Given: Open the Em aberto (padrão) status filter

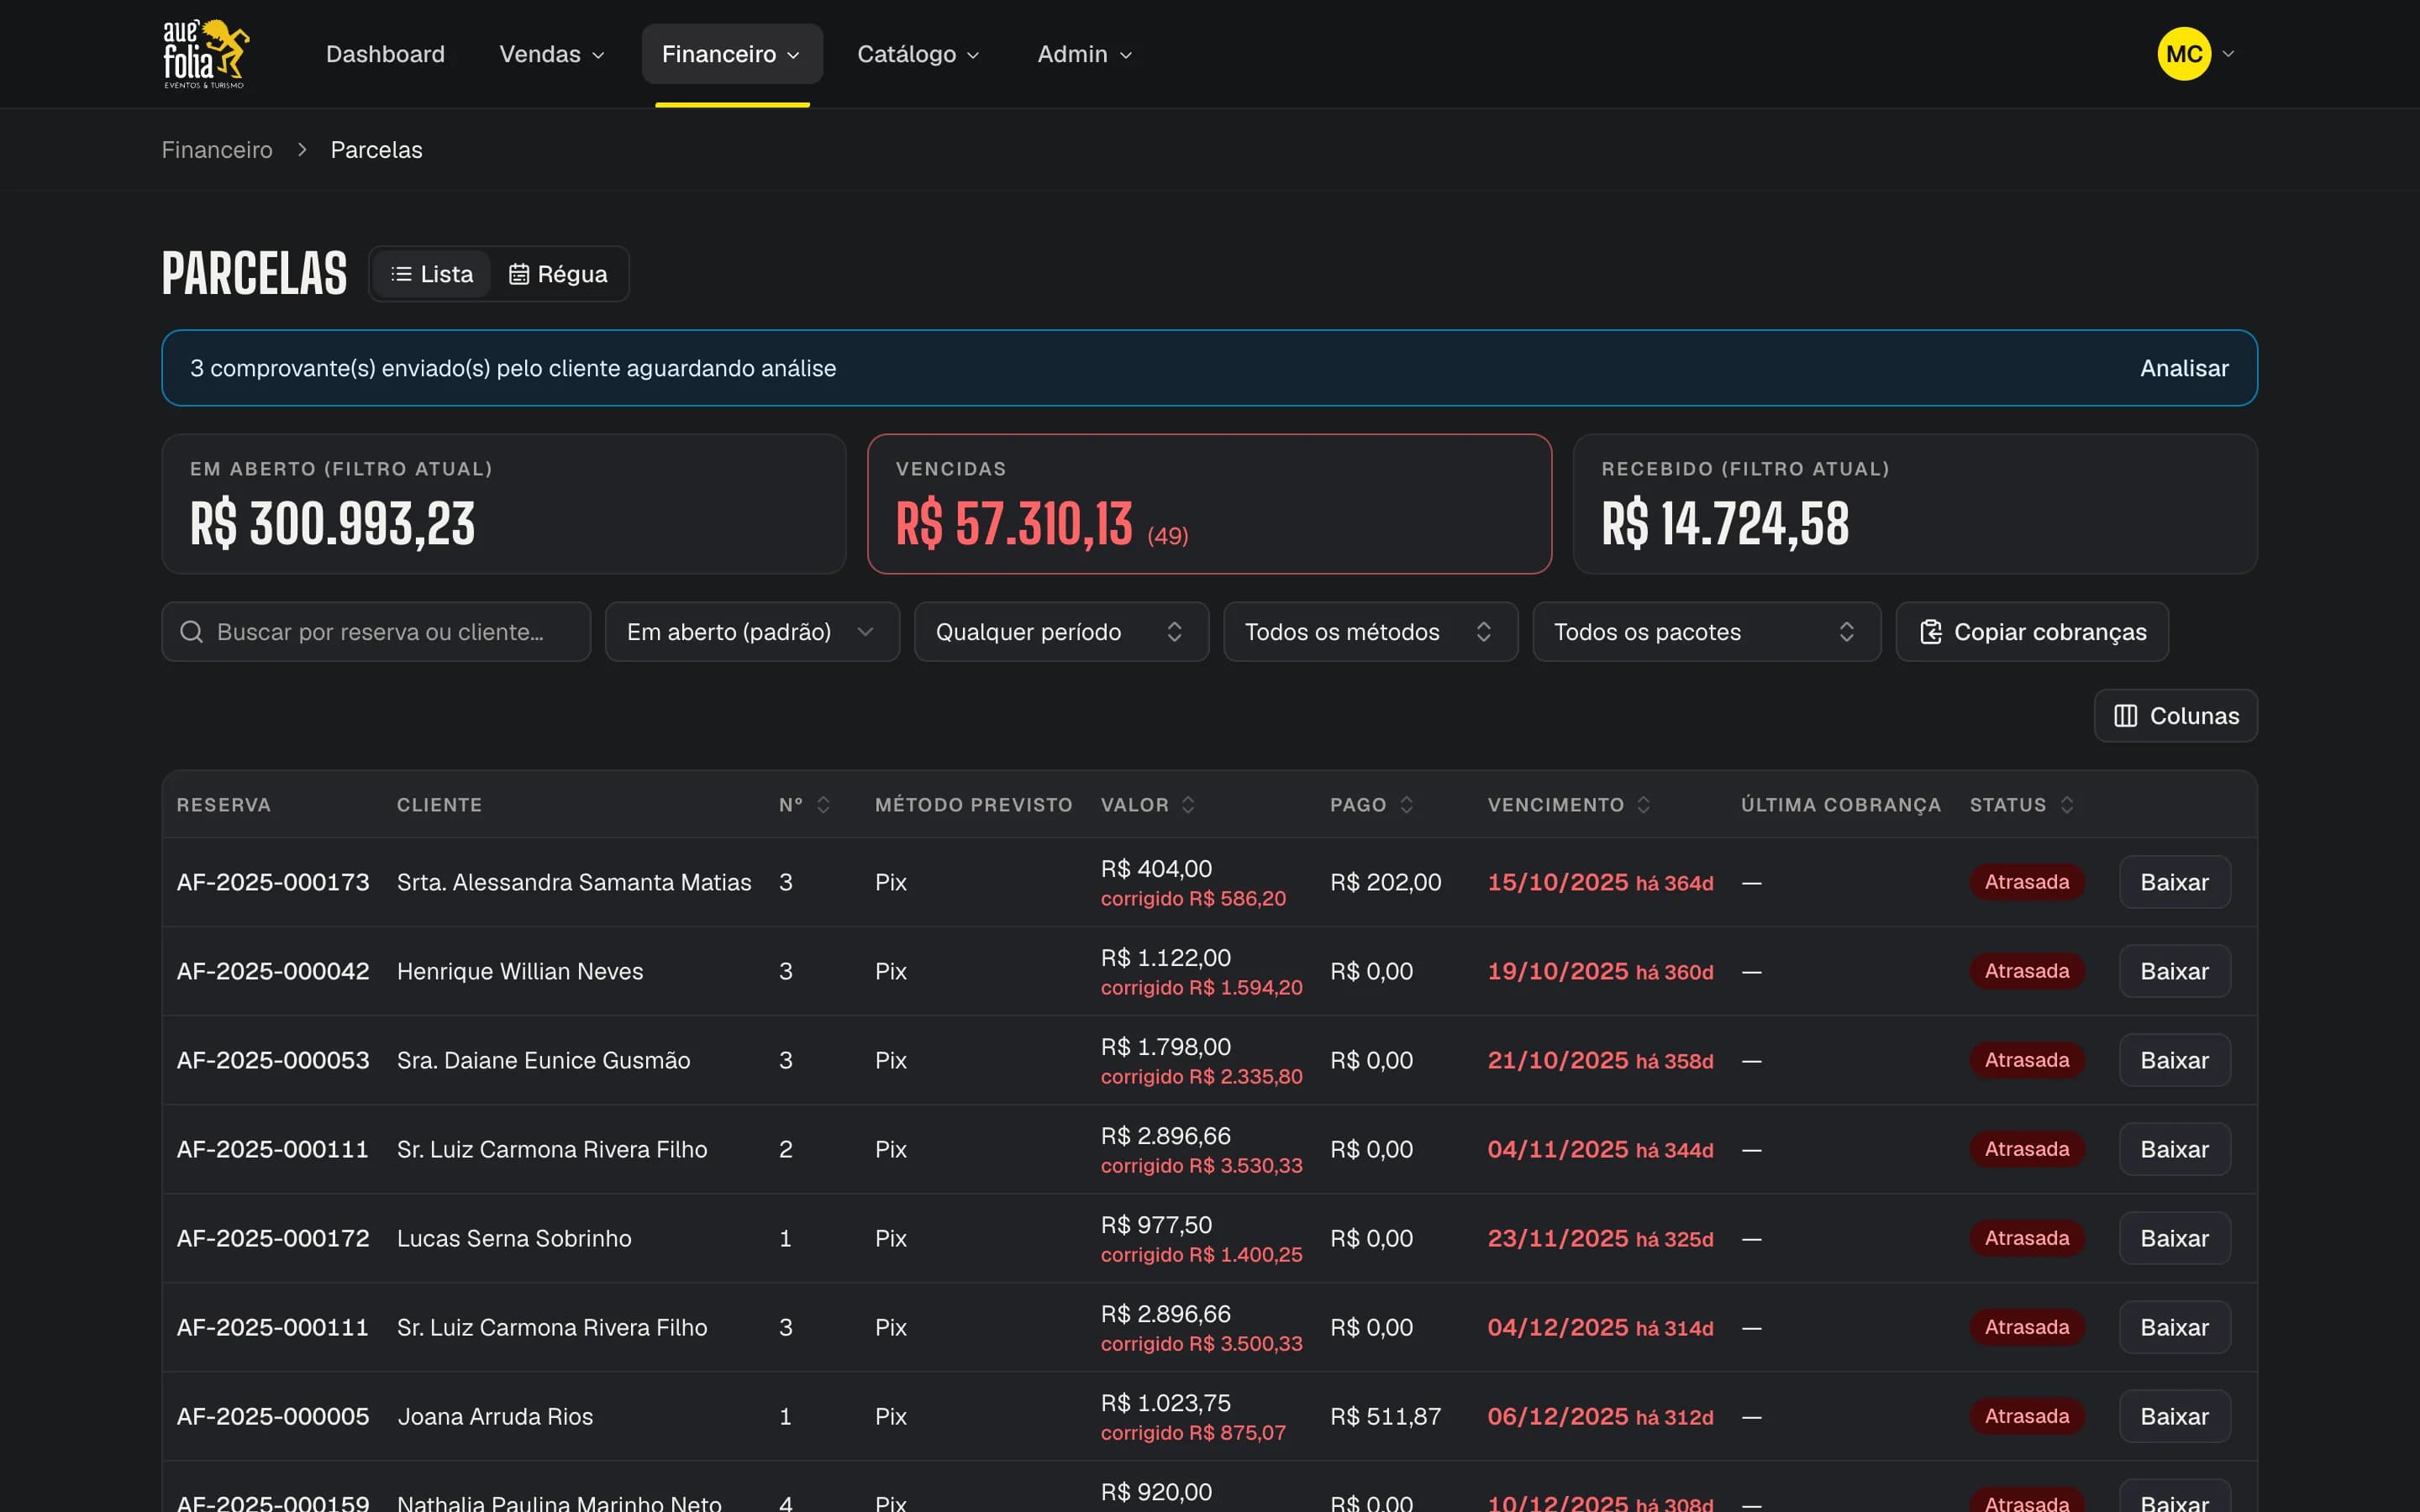Looking at the screenshot, I should pyautogui.click(x=752, y=631).
